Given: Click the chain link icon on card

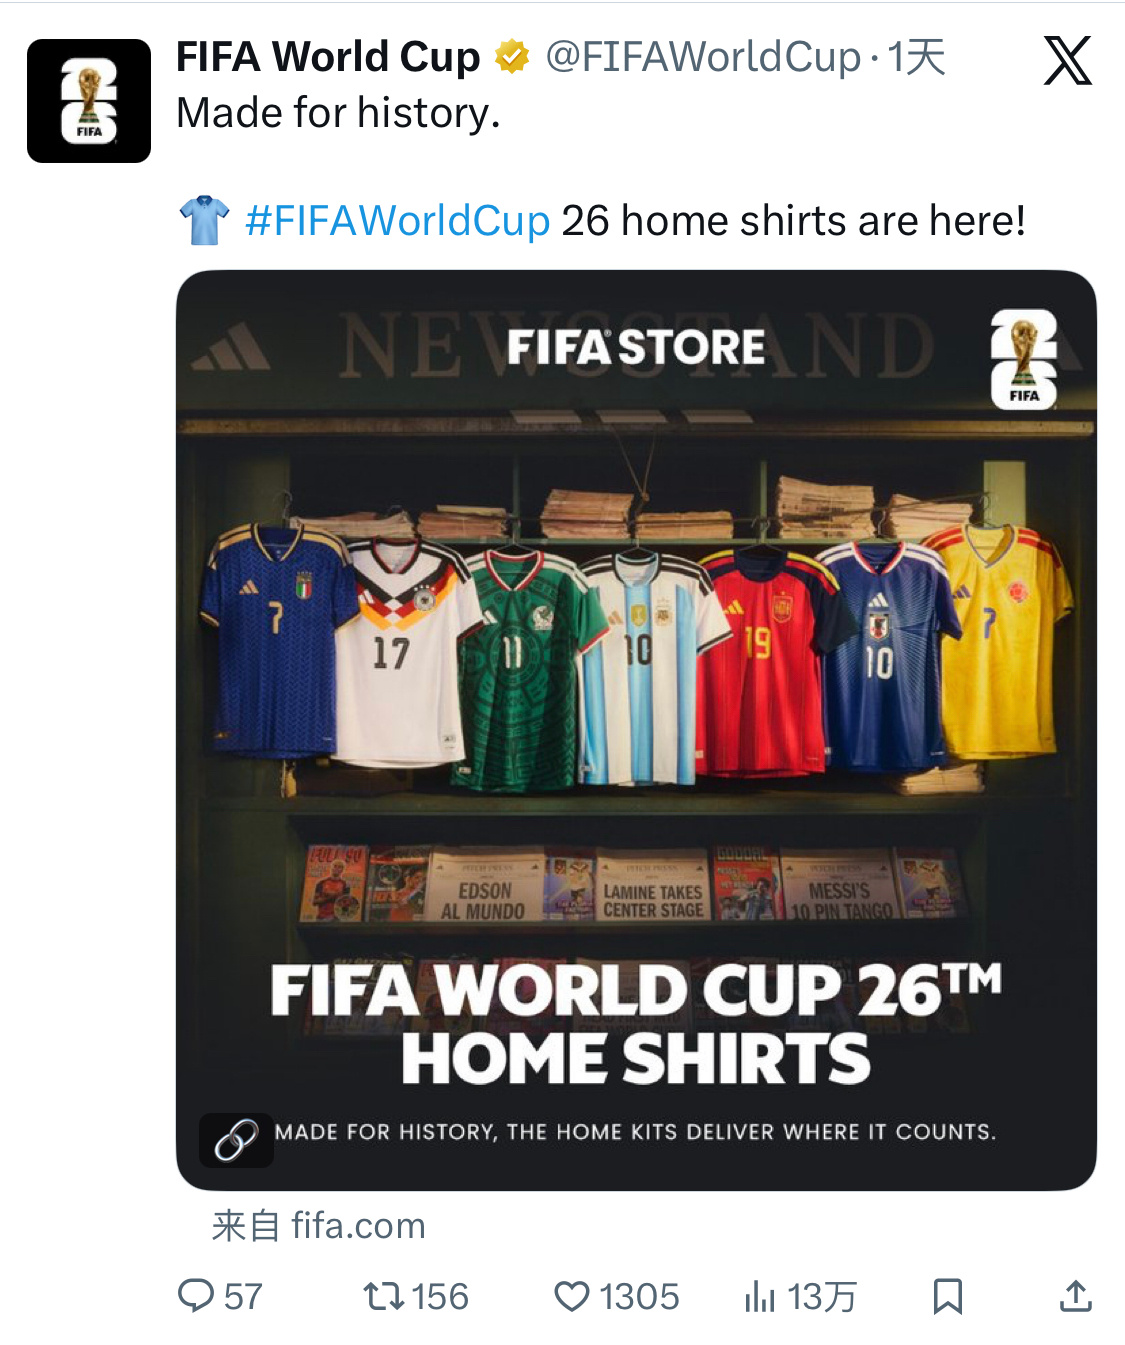Looking at the screenshot, I should (236, 1140).
